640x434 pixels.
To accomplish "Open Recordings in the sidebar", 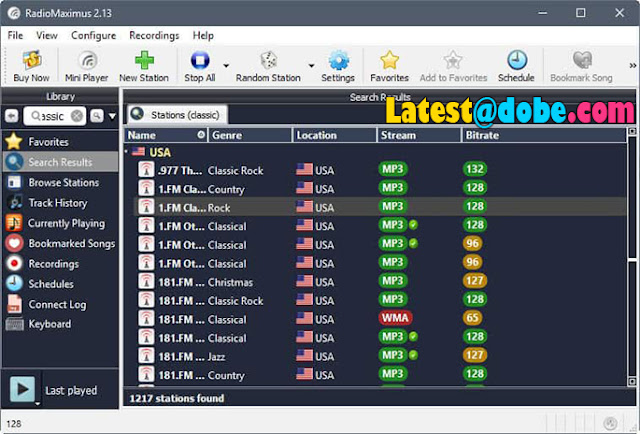I will click(x=60, y=264).
